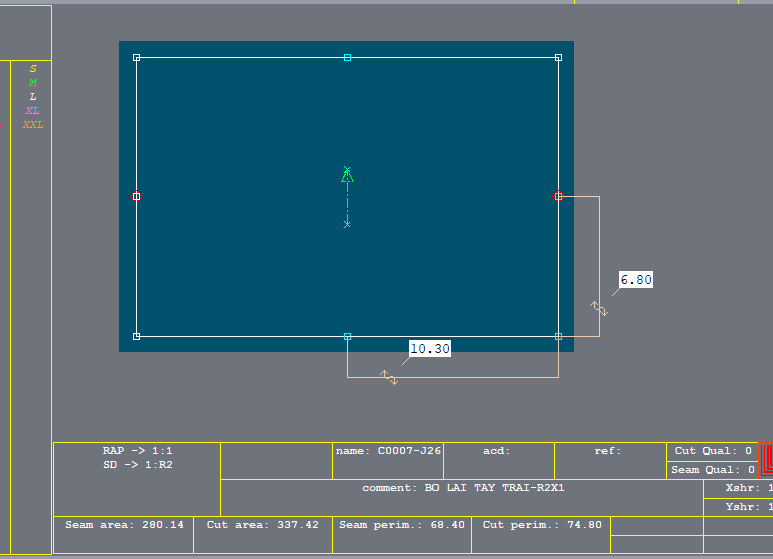Click the Cut Qual: 0 cell
The width and height of the screenshot is (773, 559).
pyautogui.click(x=712, y=451)
